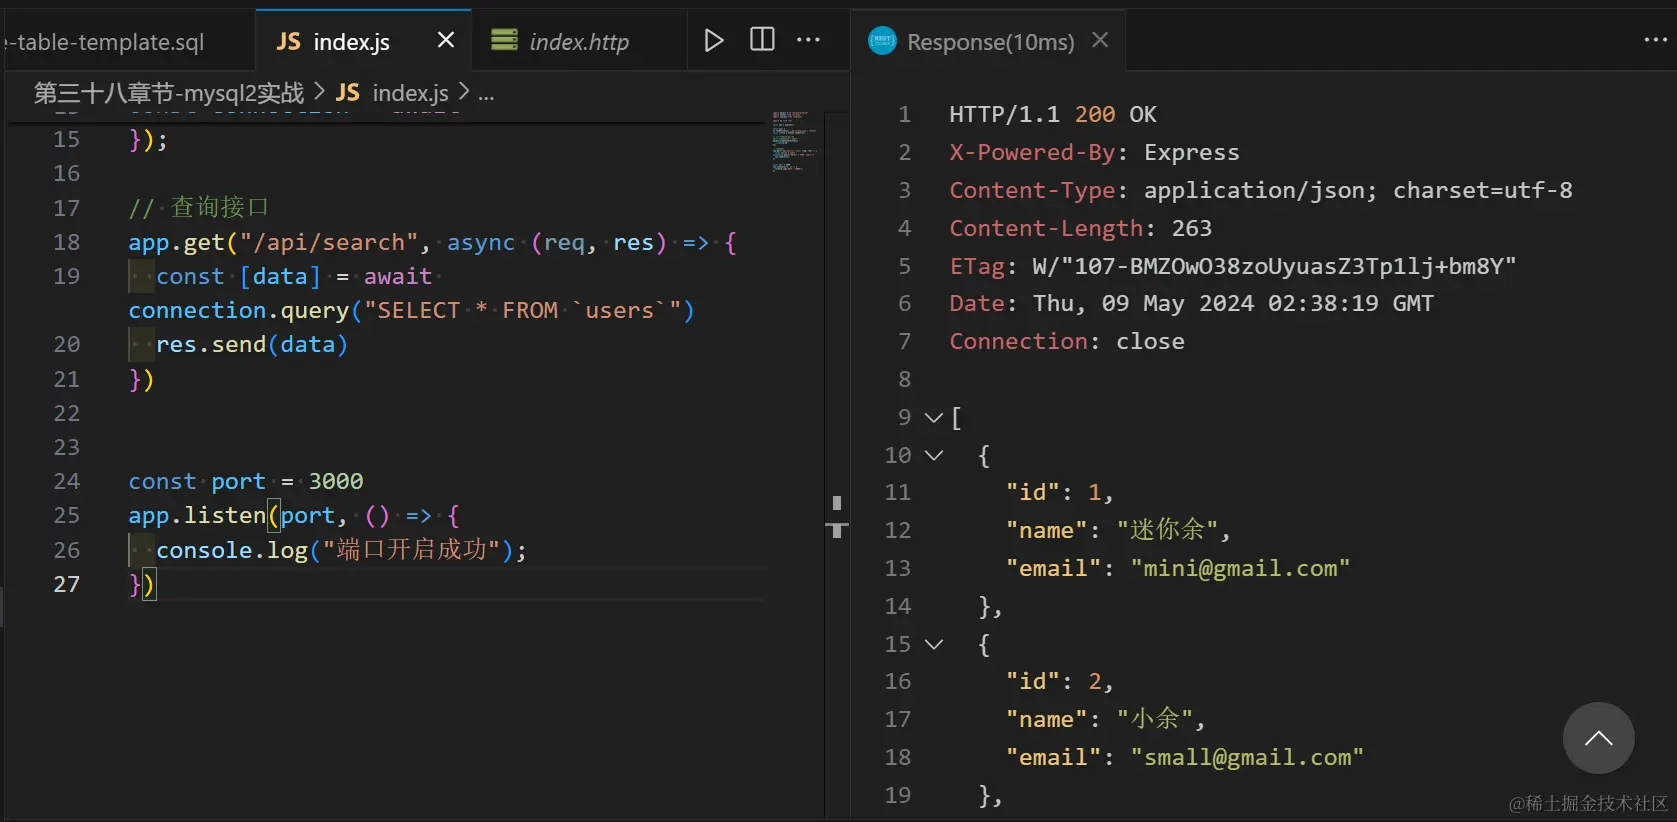
Task: Click the code minimap preview
Action: (x=795, y=141)
